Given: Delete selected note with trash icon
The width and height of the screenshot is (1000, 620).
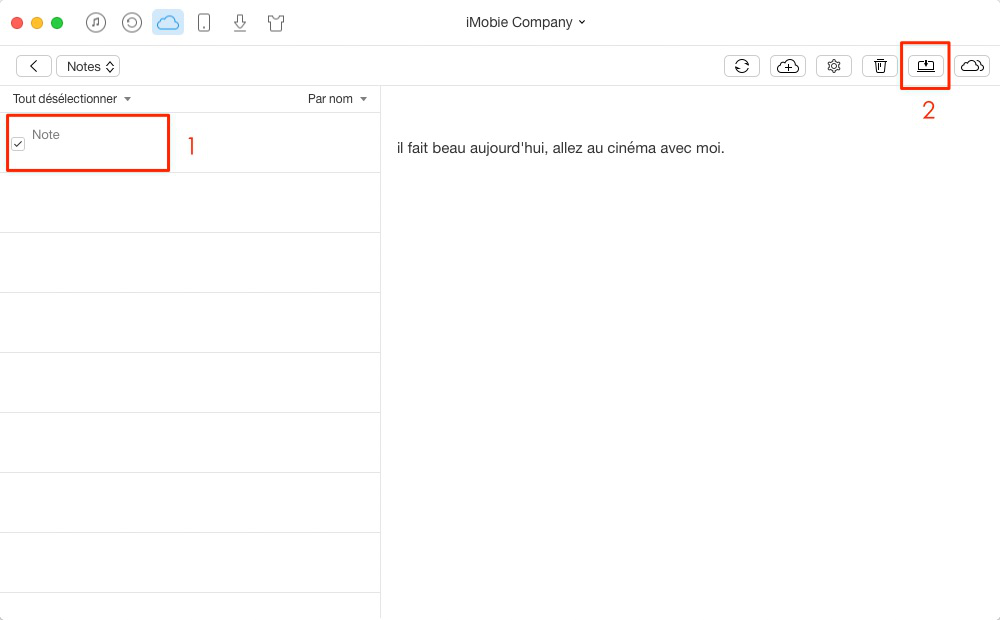Looking at the screenshot, I should point(879,66).
